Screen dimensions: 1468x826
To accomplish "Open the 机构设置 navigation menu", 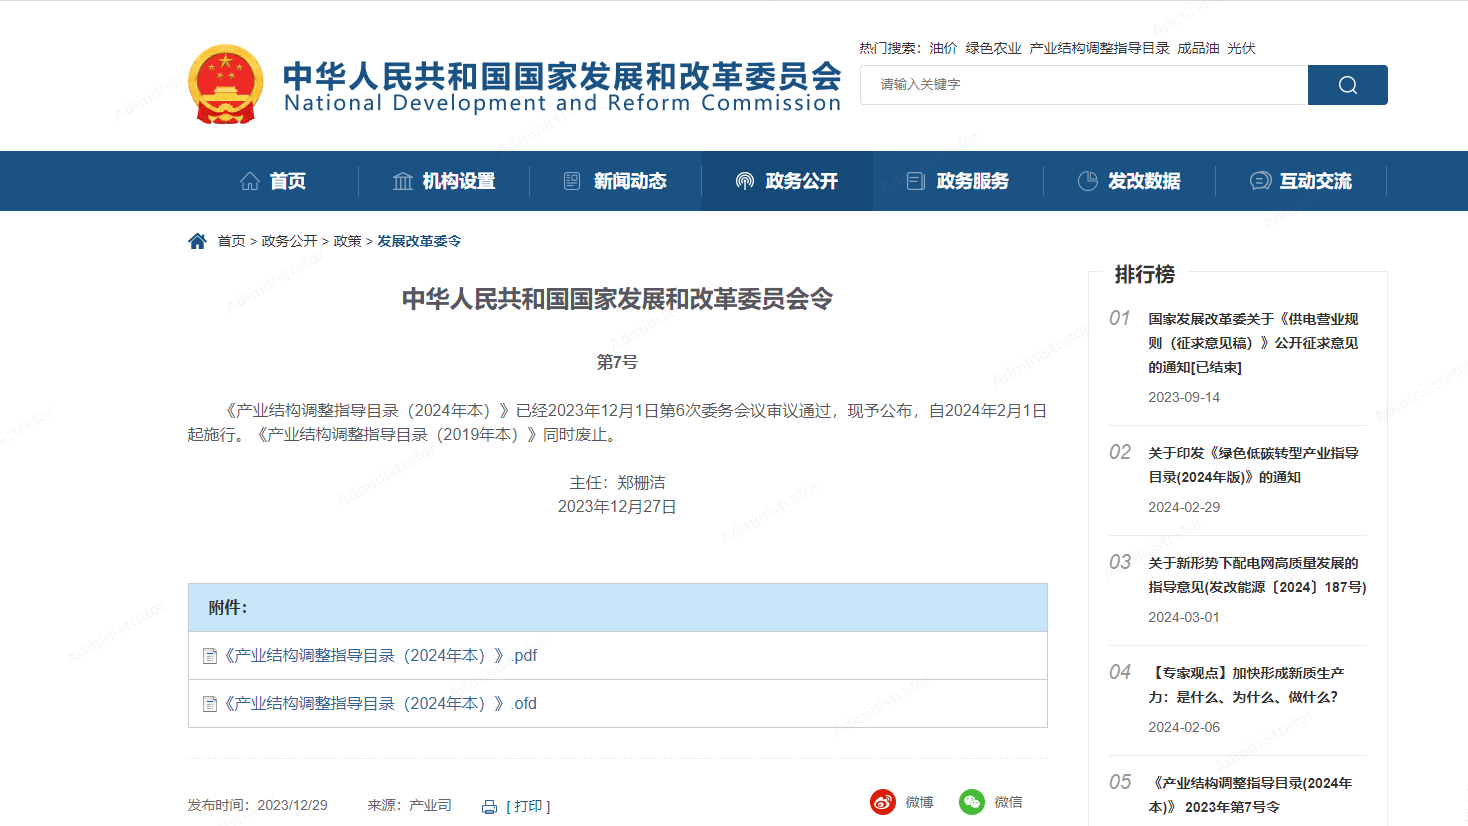I will click(444, 181).
